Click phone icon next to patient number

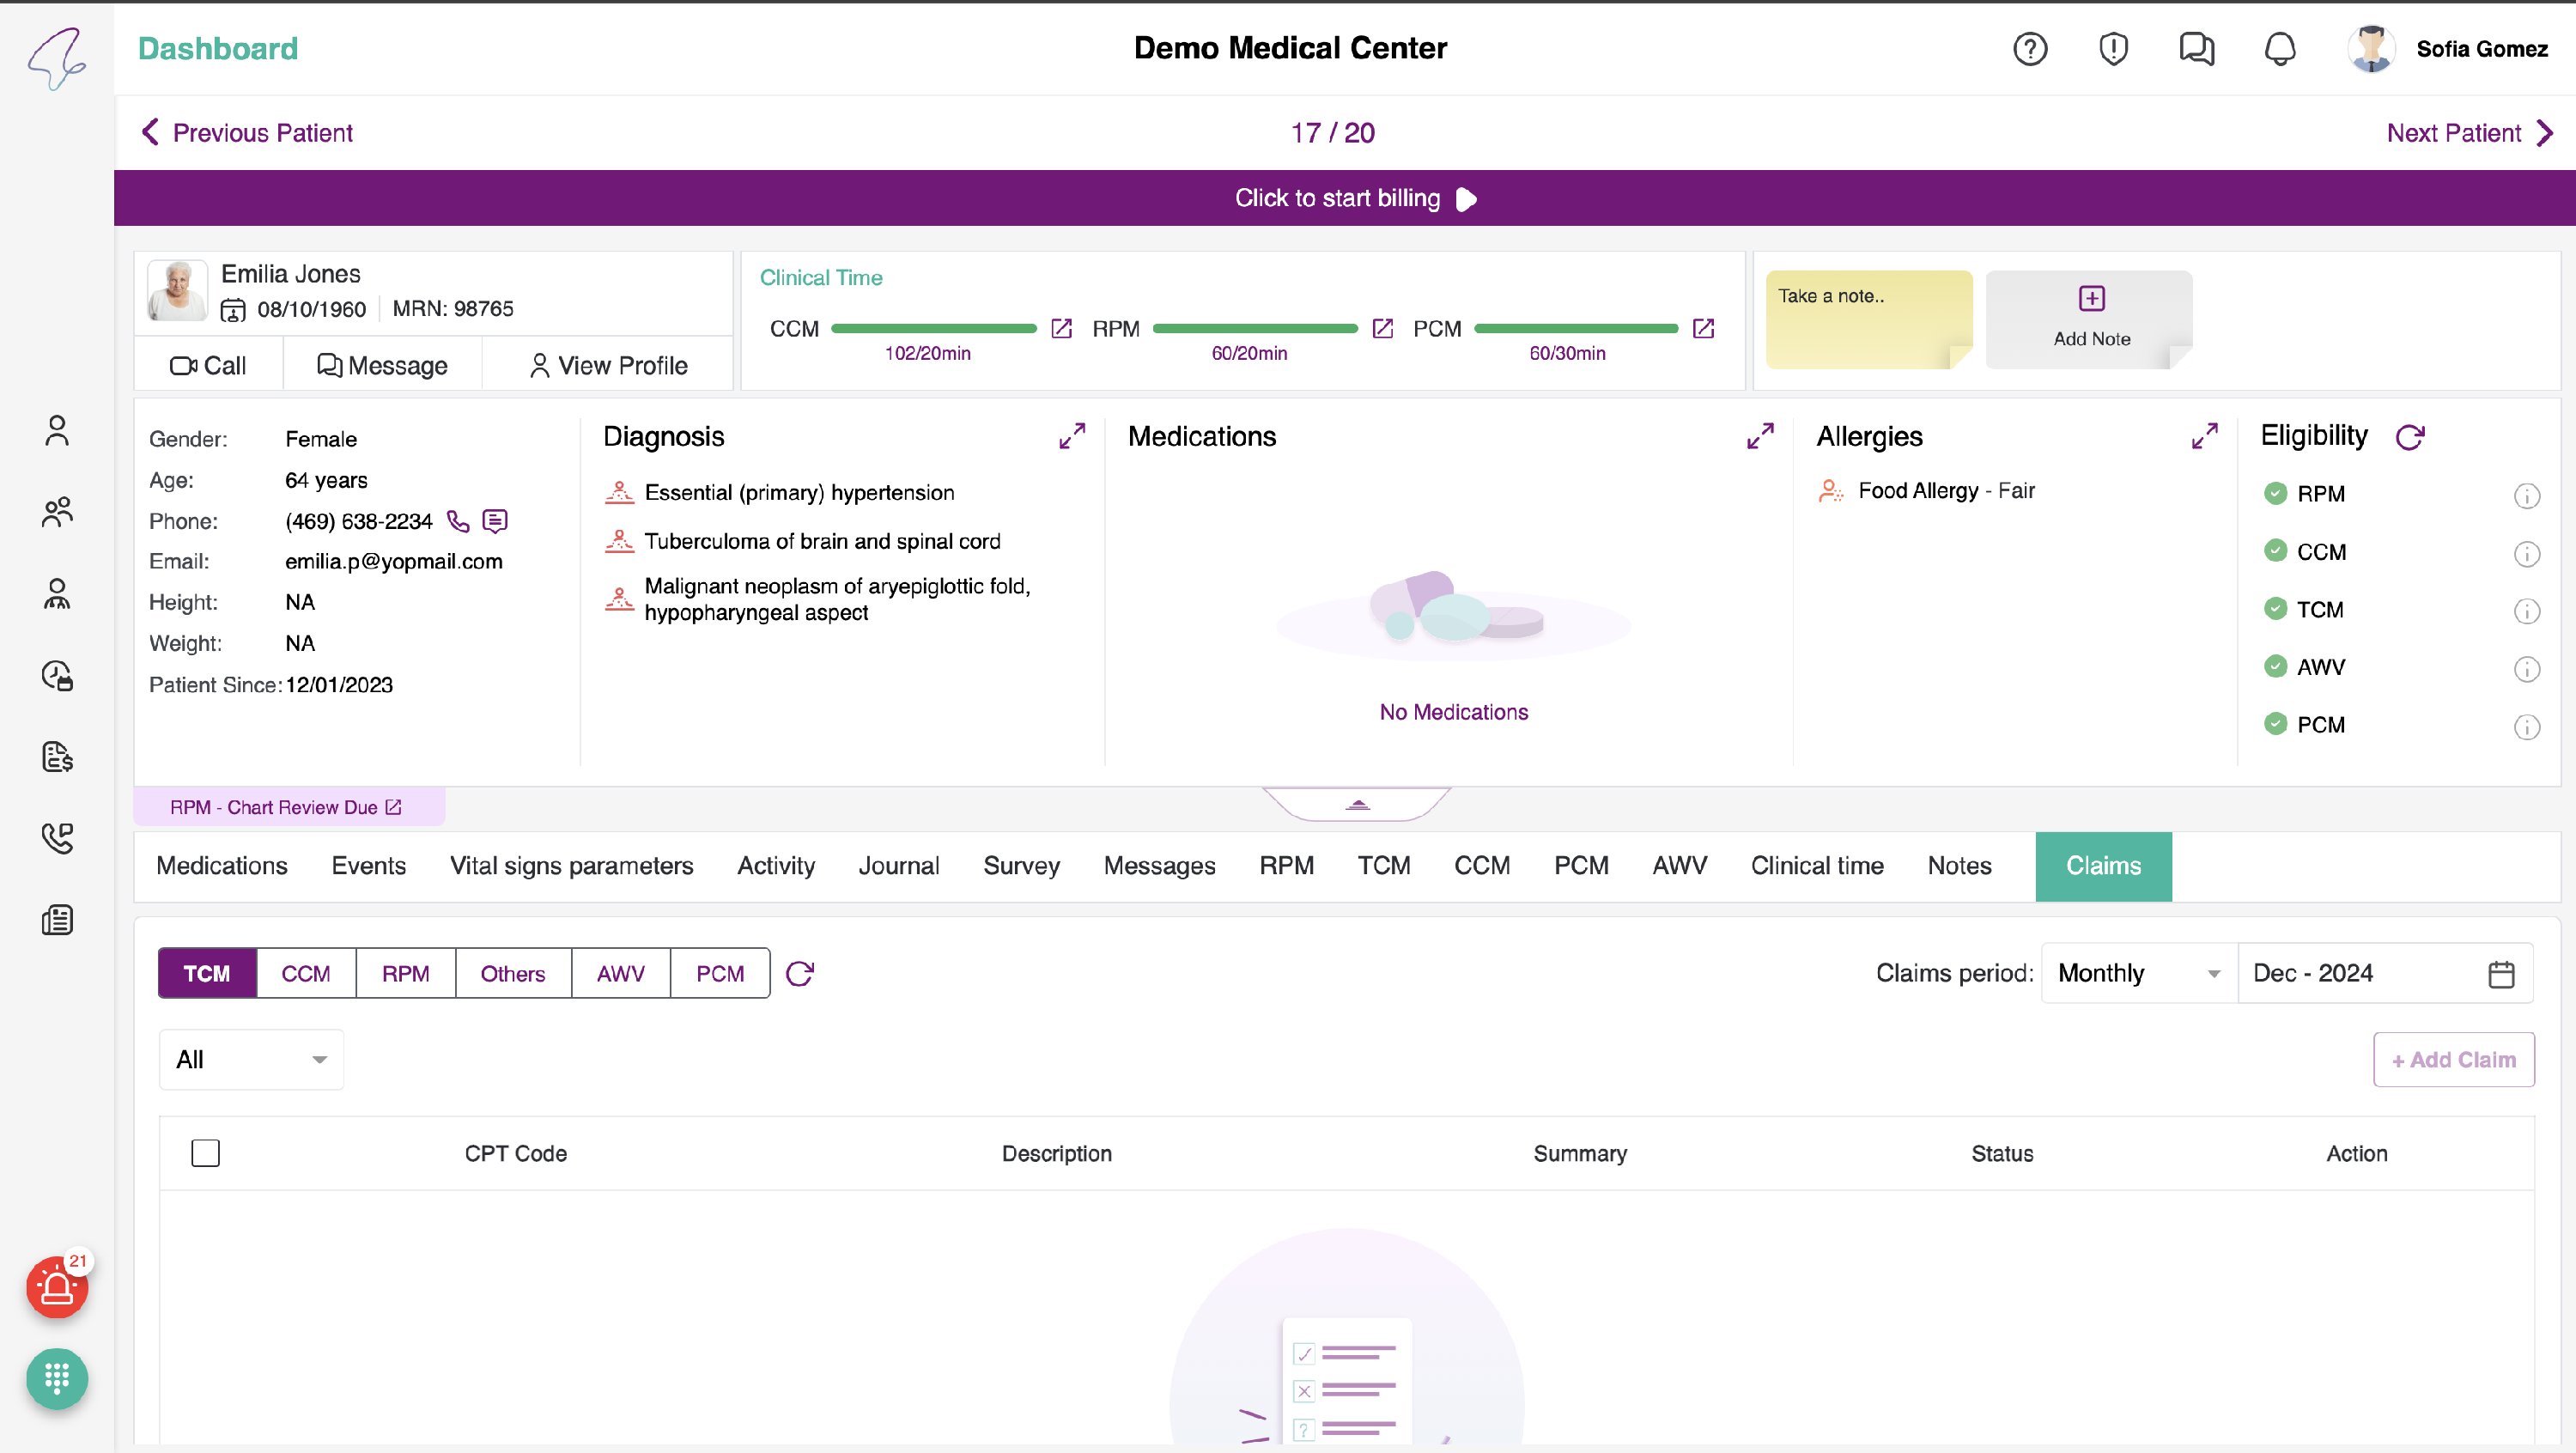(x=458, y=521)
